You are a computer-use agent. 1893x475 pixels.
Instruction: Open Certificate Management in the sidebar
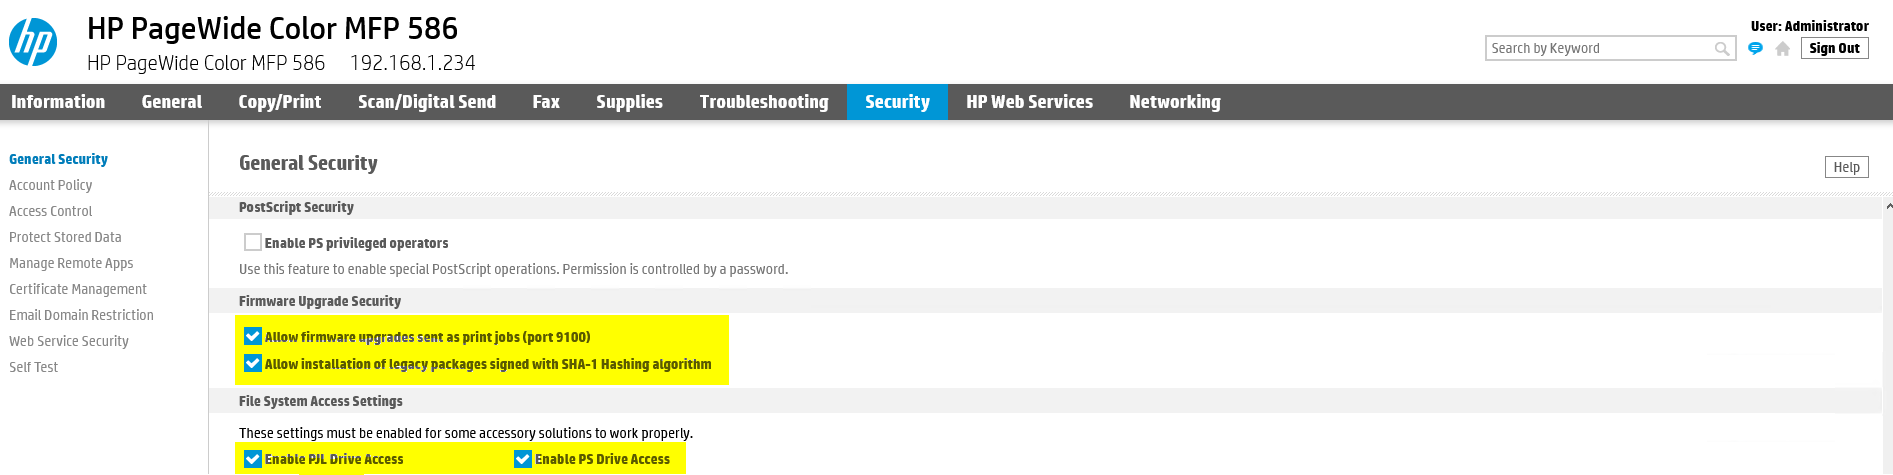pyautogui.click(x=78, y=289)
